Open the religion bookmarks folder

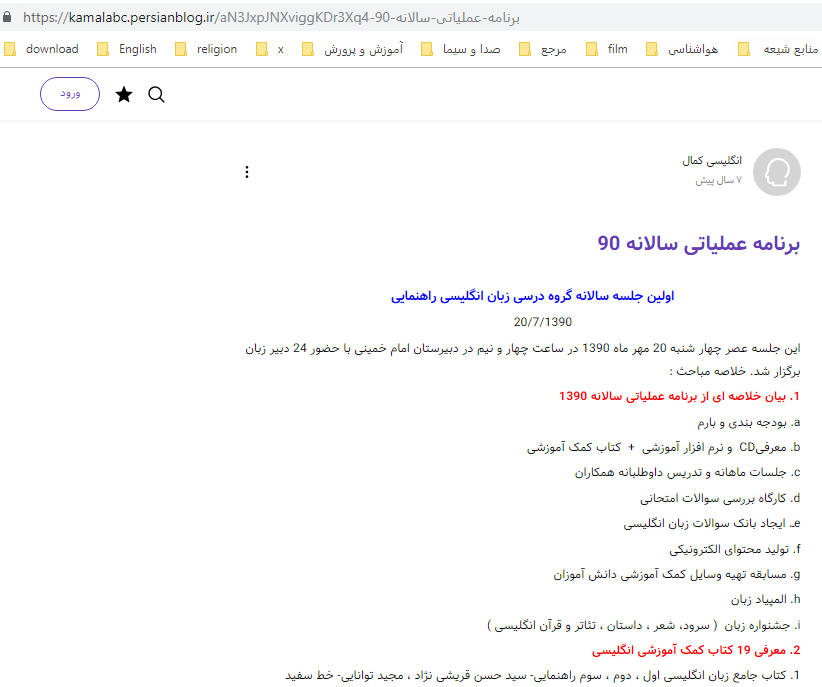(x=206, y=49)
